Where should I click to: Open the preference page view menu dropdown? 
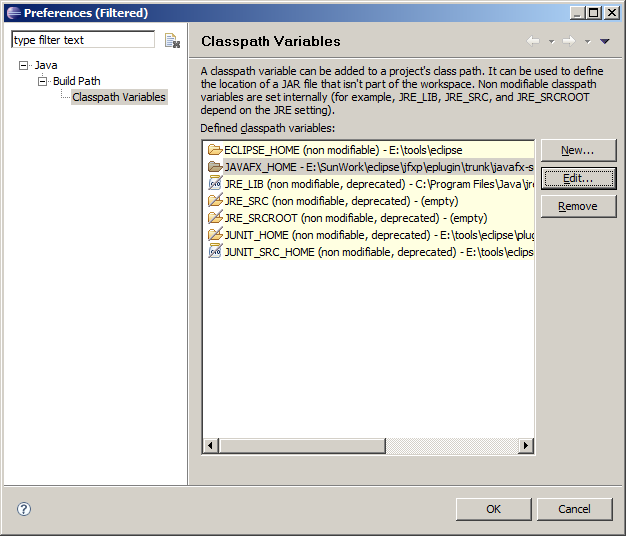pyautogui.click(x=604, y=42)
